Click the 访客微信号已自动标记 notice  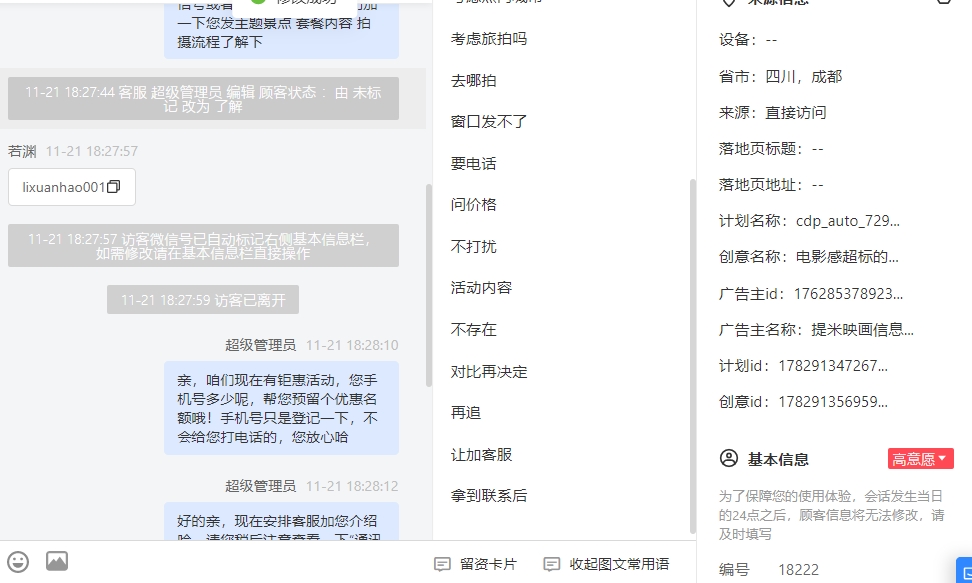point(203,246)
